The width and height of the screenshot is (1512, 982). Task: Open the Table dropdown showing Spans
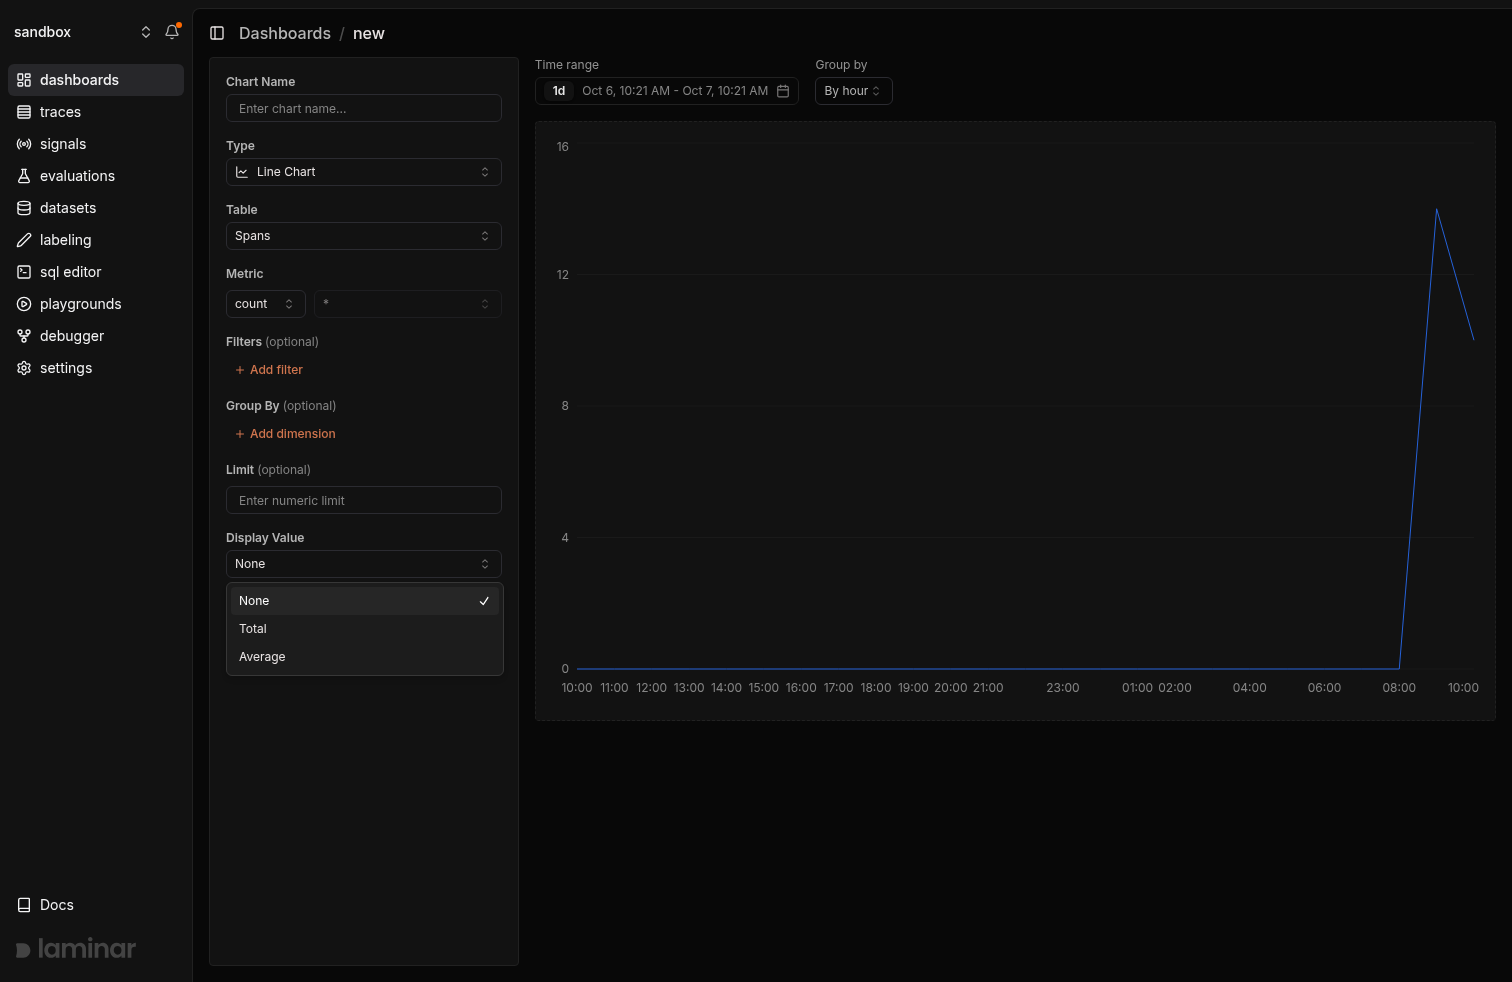(x=364, y=236)
